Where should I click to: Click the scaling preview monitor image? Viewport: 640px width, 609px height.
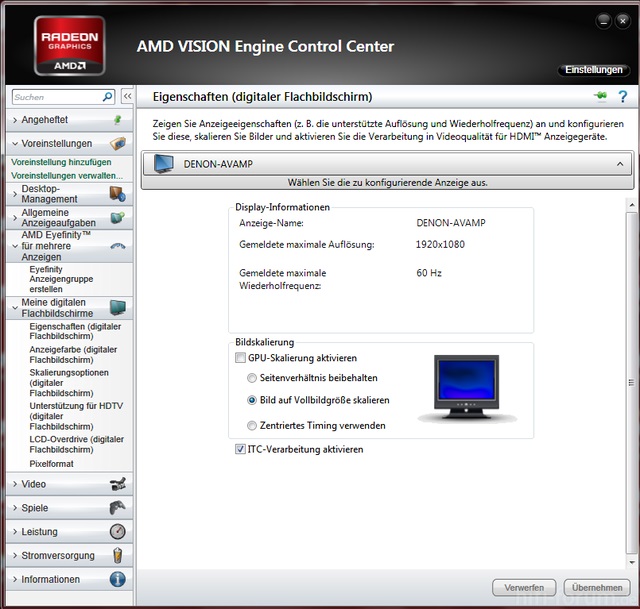pyautogui.click(x=467, y=388)
